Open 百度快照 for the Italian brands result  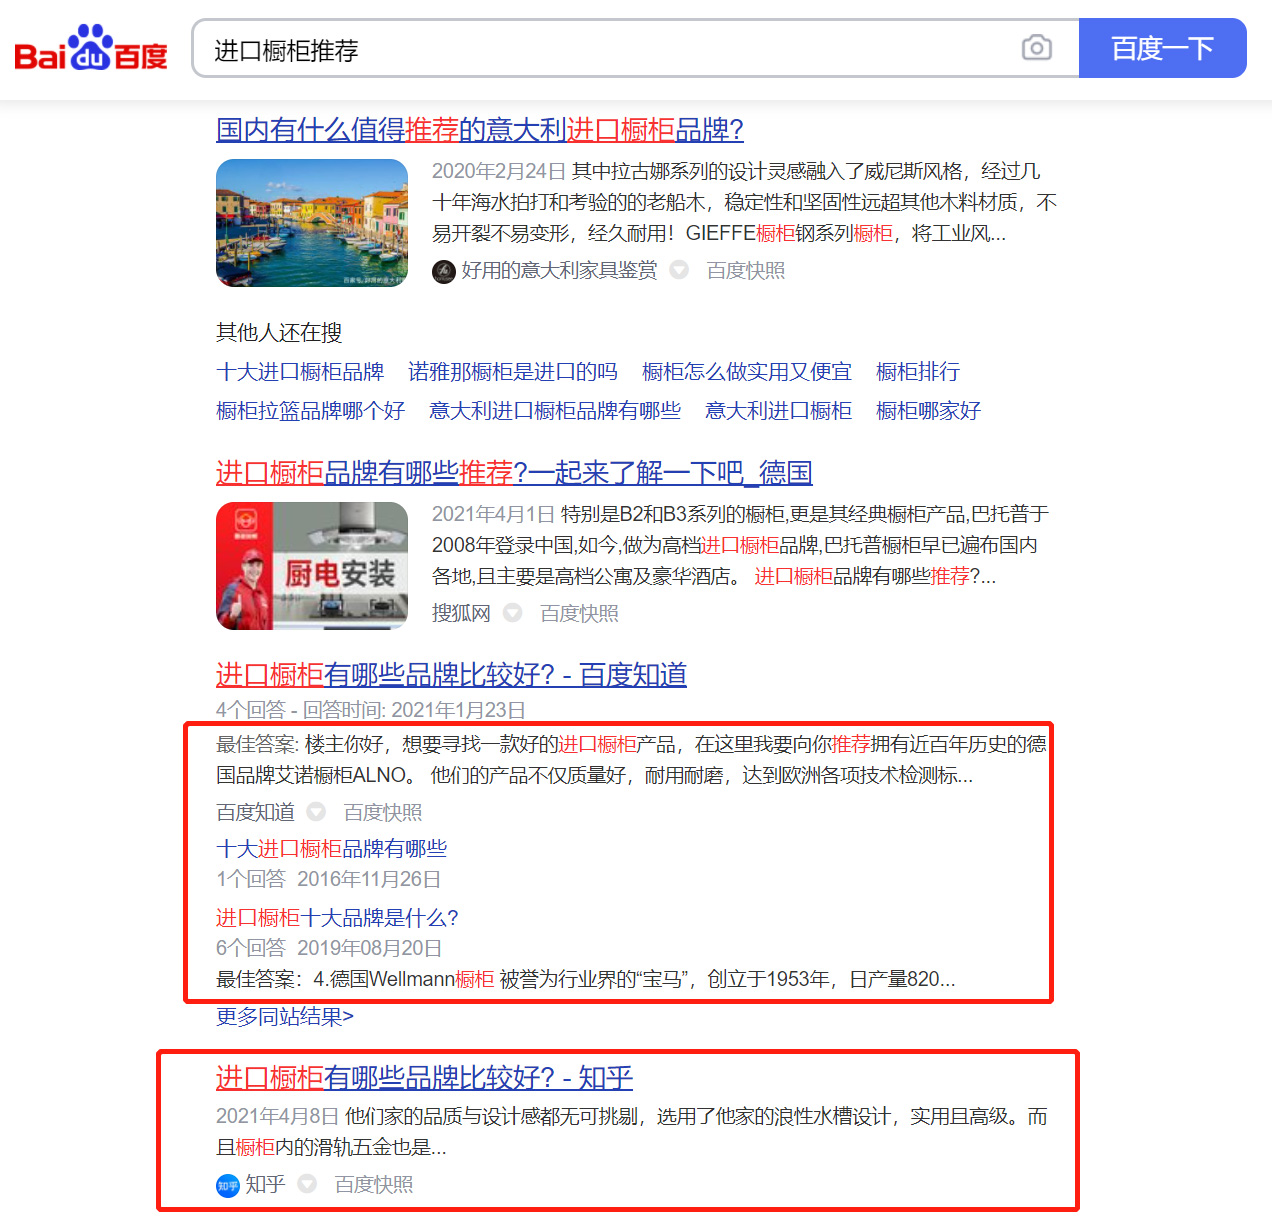[x=745, y=271]
